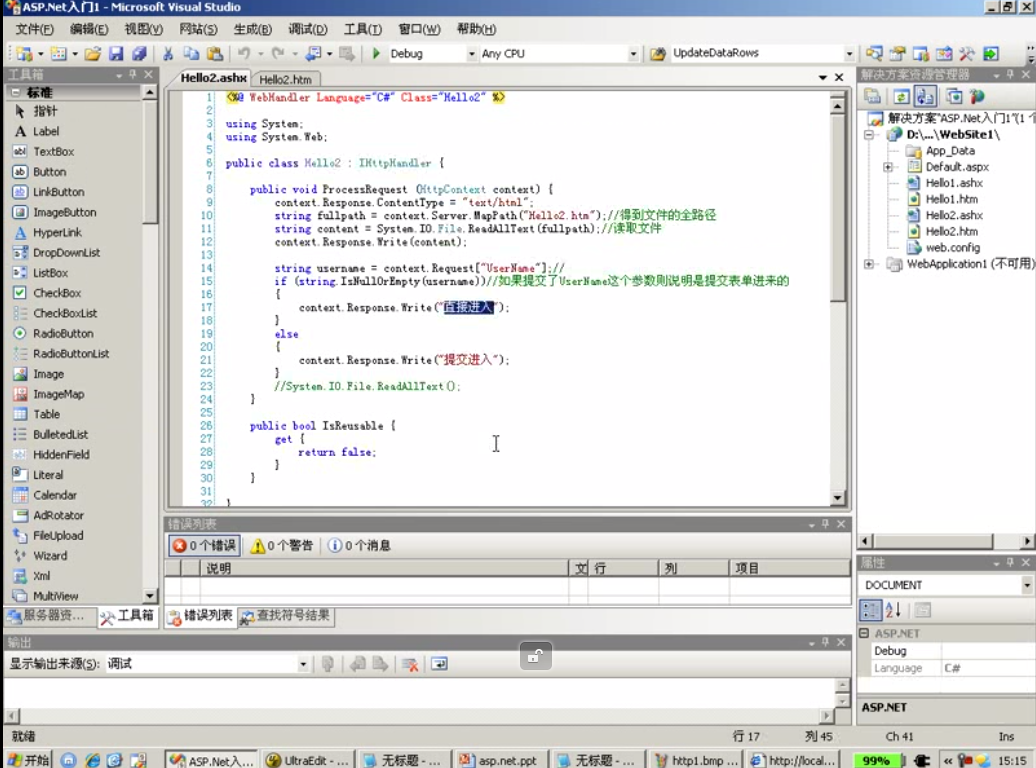Open the 调试(D) menu
Viewport: 1036px width, 768px height.
pyautogui.click(x=306, y=29)
